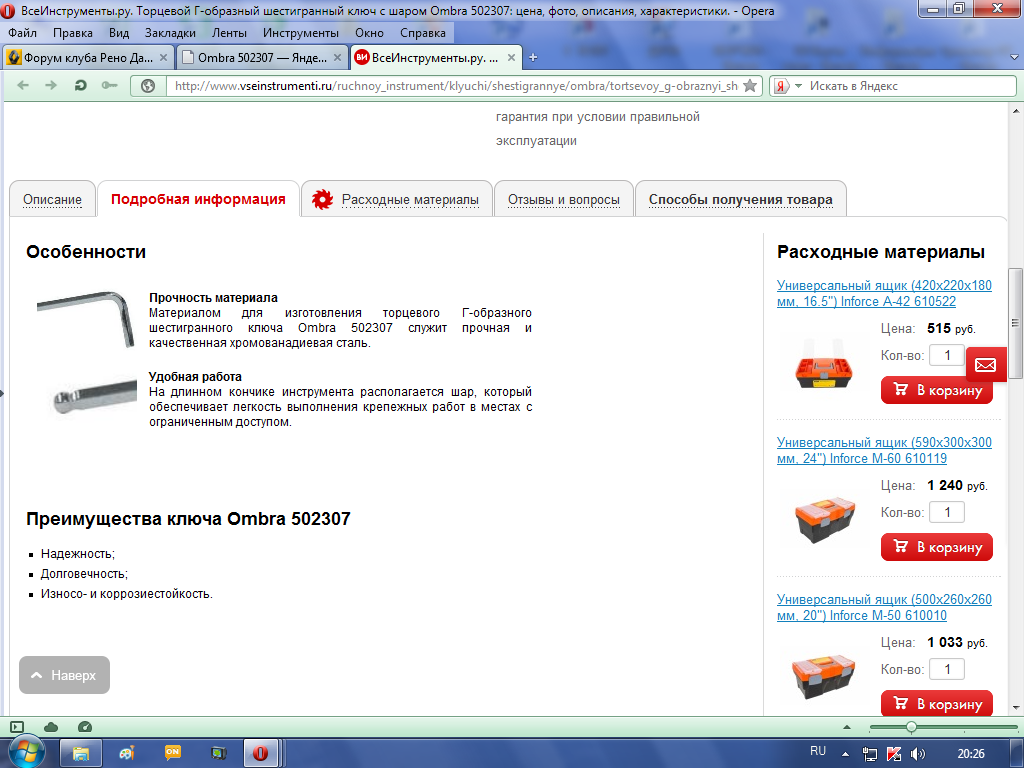Click the page vertical scrollbar thumb
The image size is (1024, 768).
pos(1016,323)
